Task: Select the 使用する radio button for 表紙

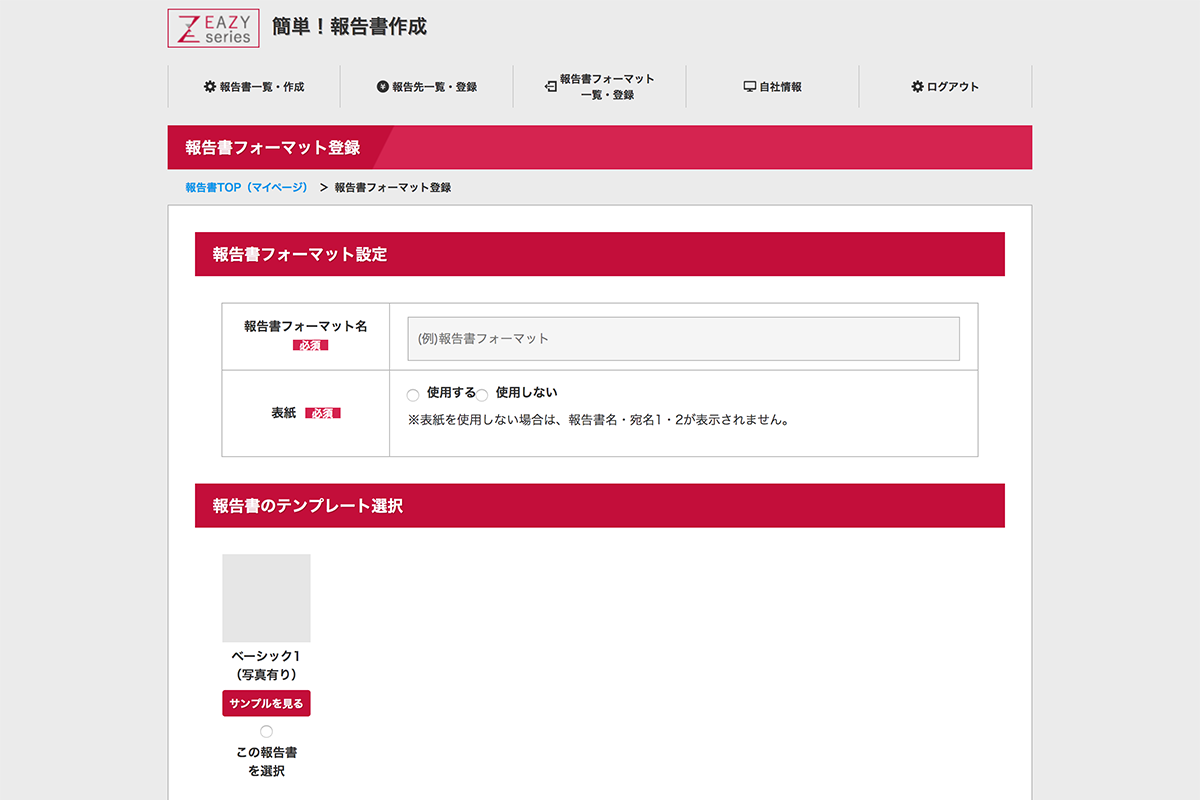Action: click(413, 395)
